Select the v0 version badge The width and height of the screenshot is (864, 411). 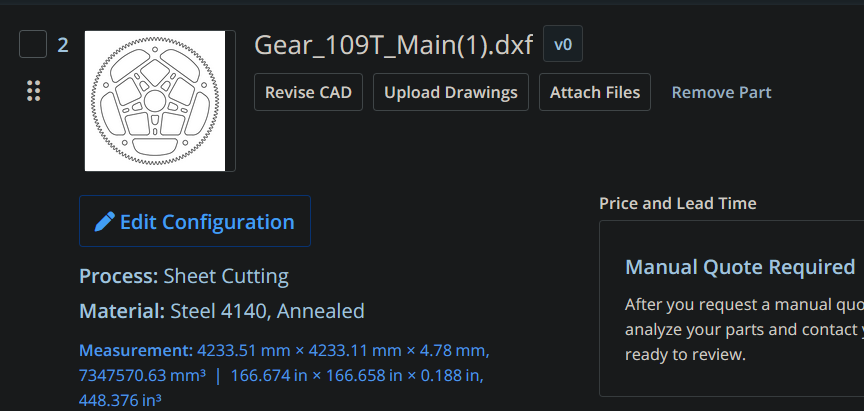point(562,44)
